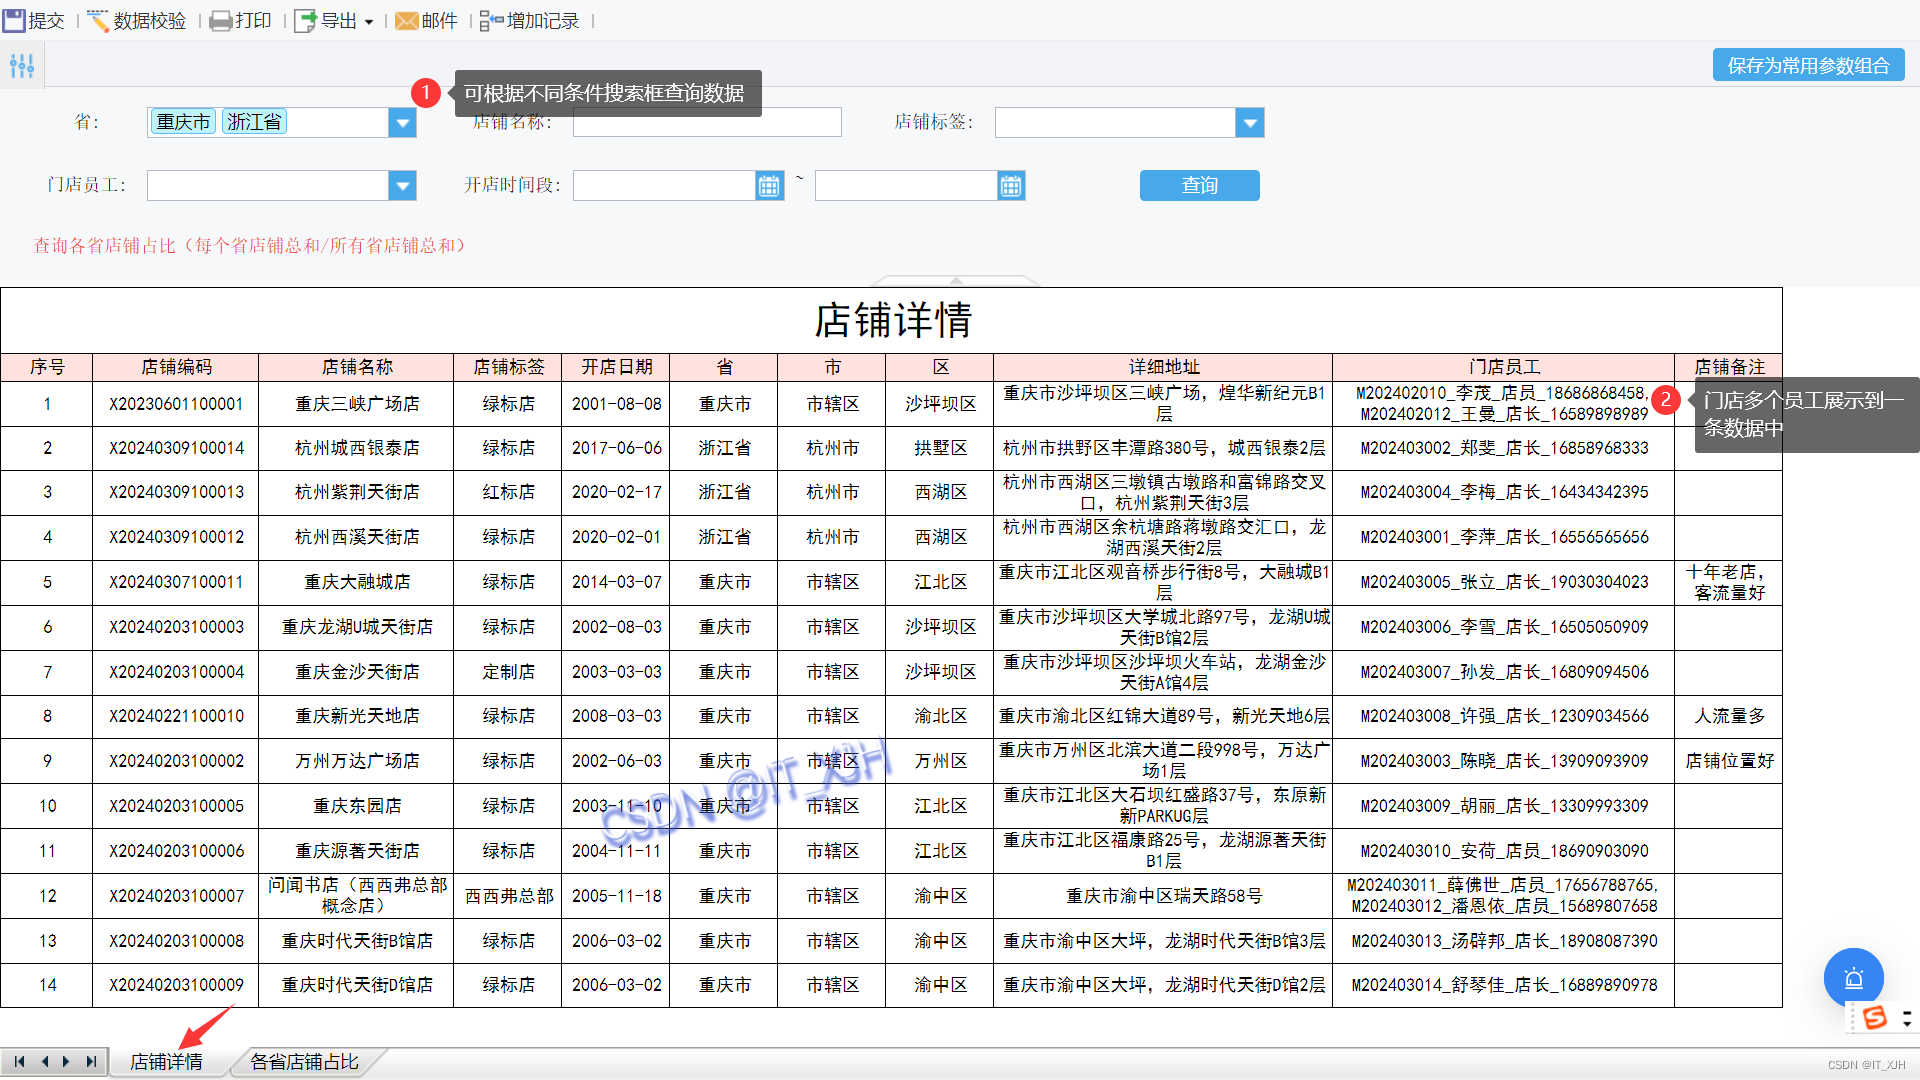The height and width of the screenshot is (1080, 1920).
Task: Click the 查询 query button
Action: [1199, 186]
